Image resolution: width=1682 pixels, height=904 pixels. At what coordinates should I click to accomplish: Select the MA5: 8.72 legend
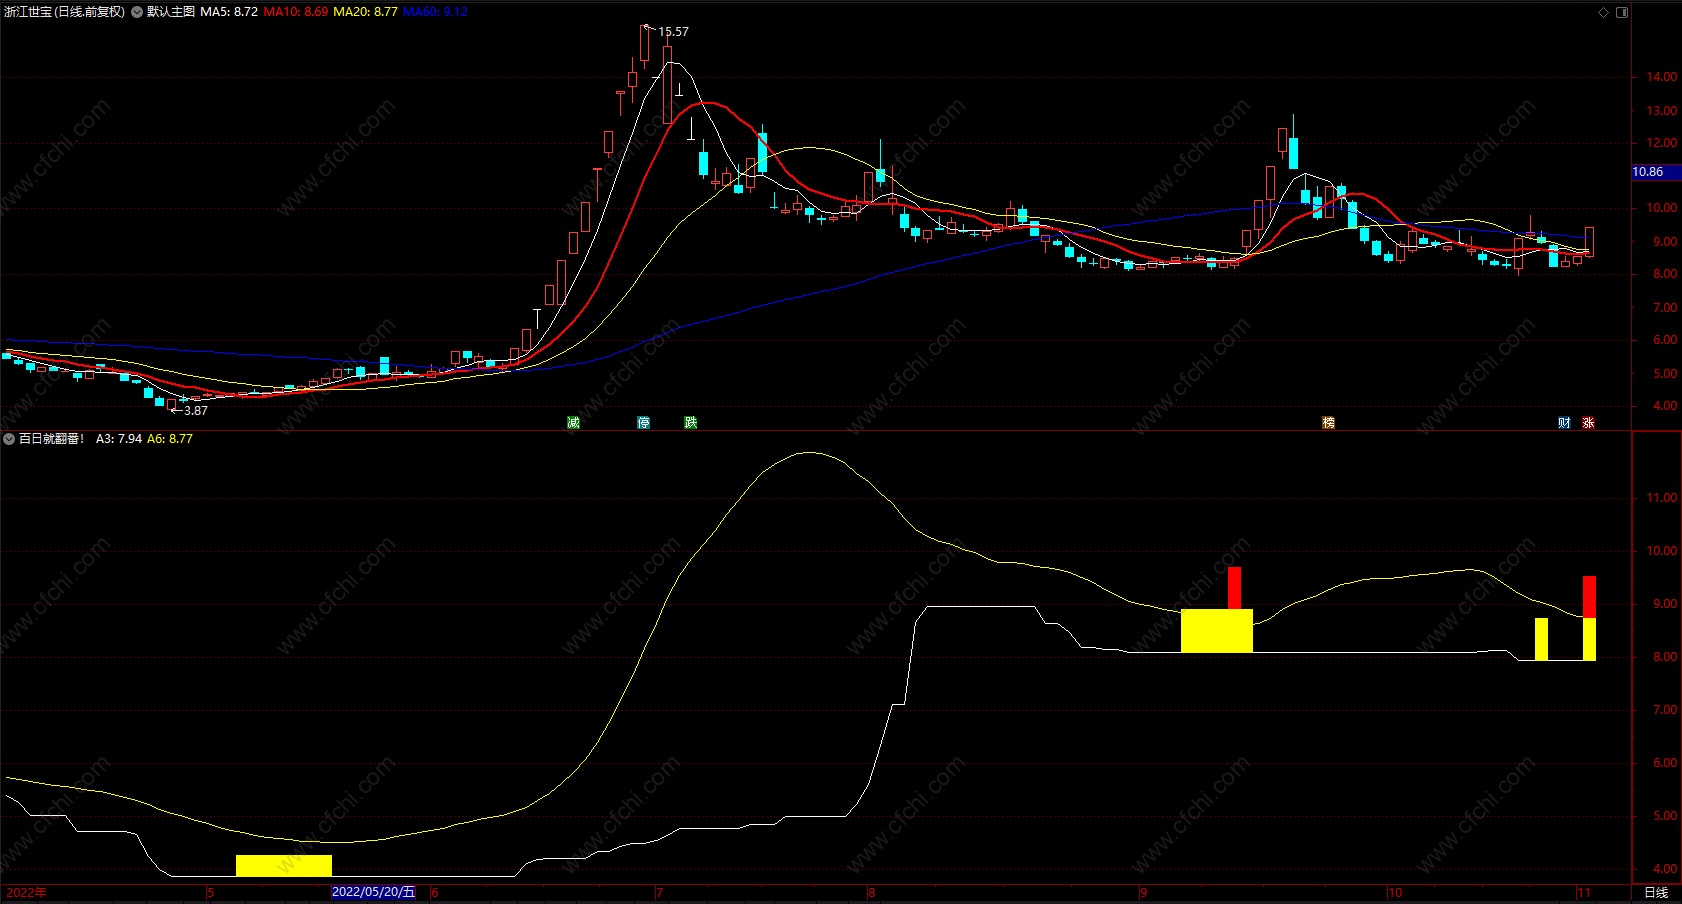229,12
